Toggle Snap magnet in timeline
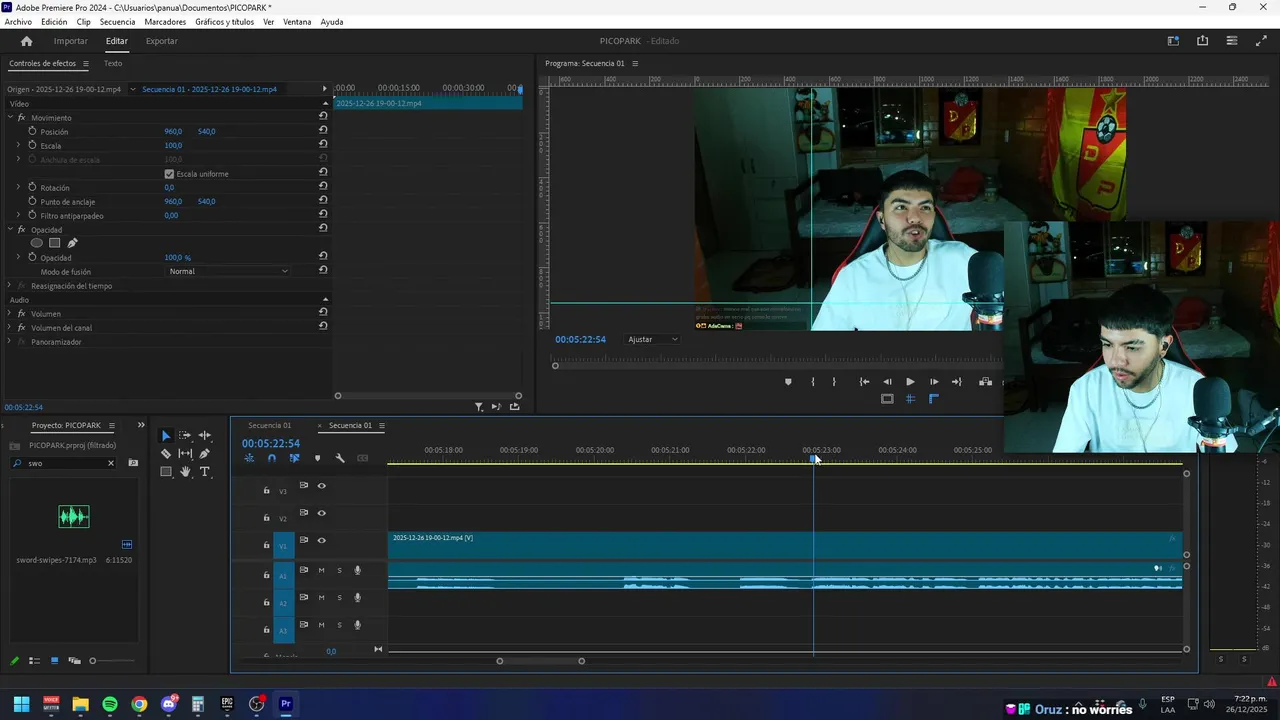The image size is (1280, 720). click(271, 458)
